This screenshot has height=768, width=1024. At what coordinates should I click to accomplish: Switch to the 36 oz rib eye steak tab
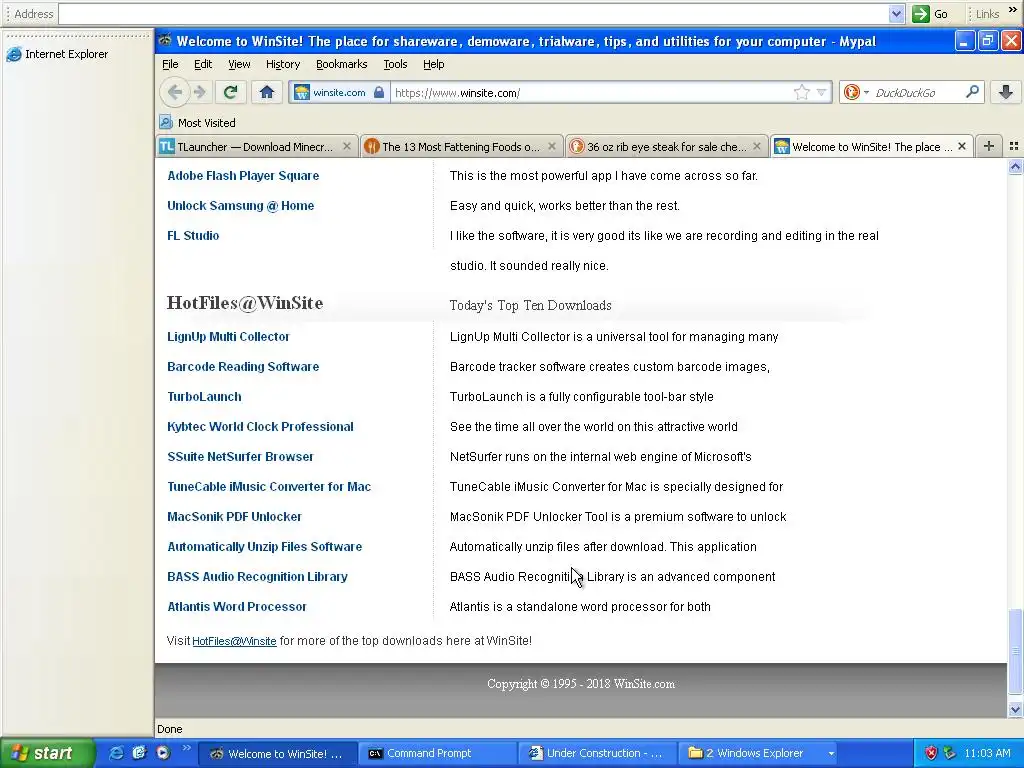(x=666, y=146)
